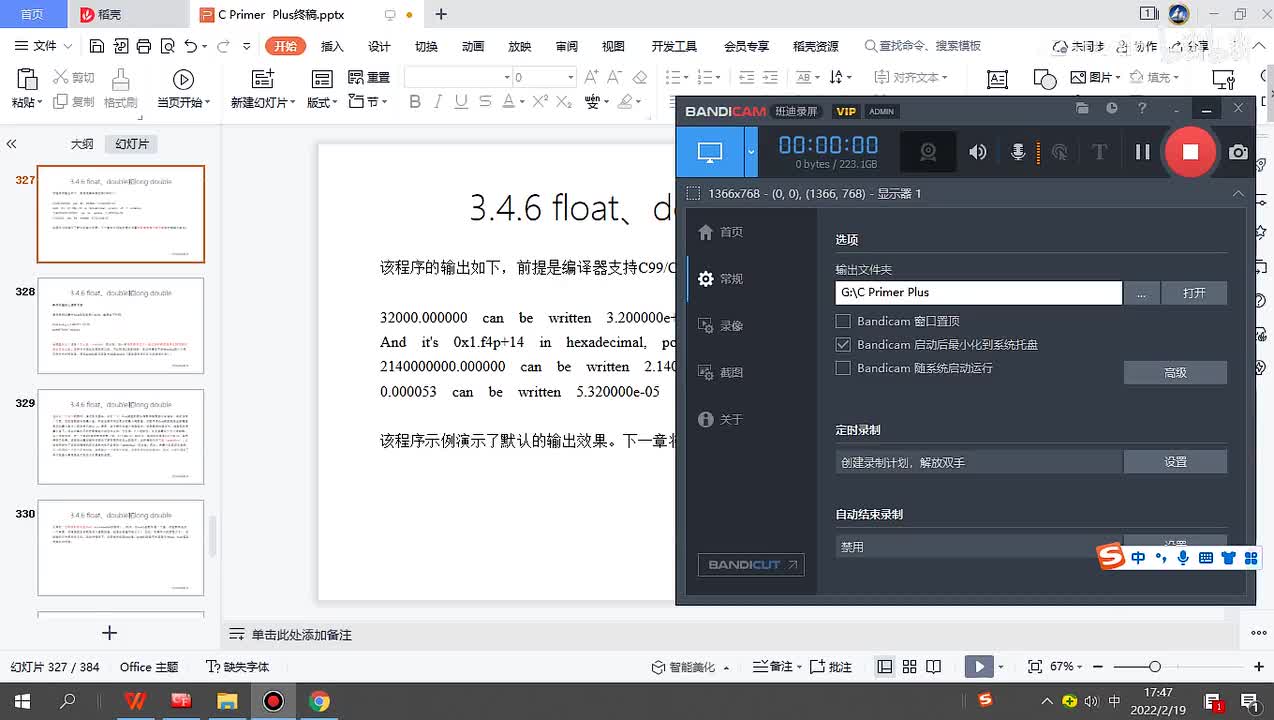Switch to Outline (大纲) panel tab
1274x720 pixels.
[82, 144]
